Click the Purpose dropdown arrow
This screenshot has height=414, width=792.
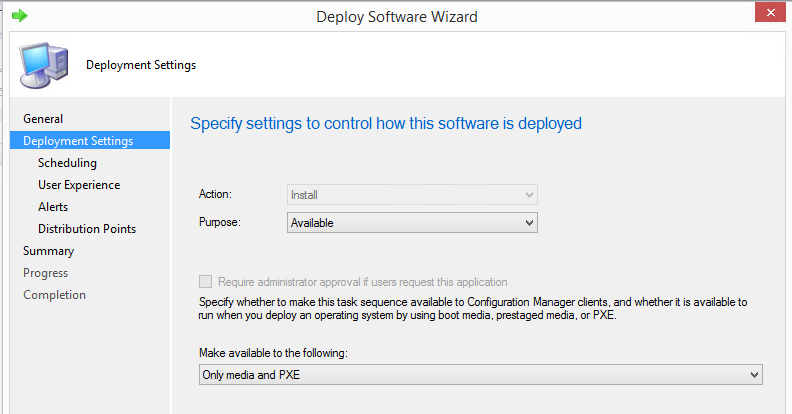[x=529, y=223]
